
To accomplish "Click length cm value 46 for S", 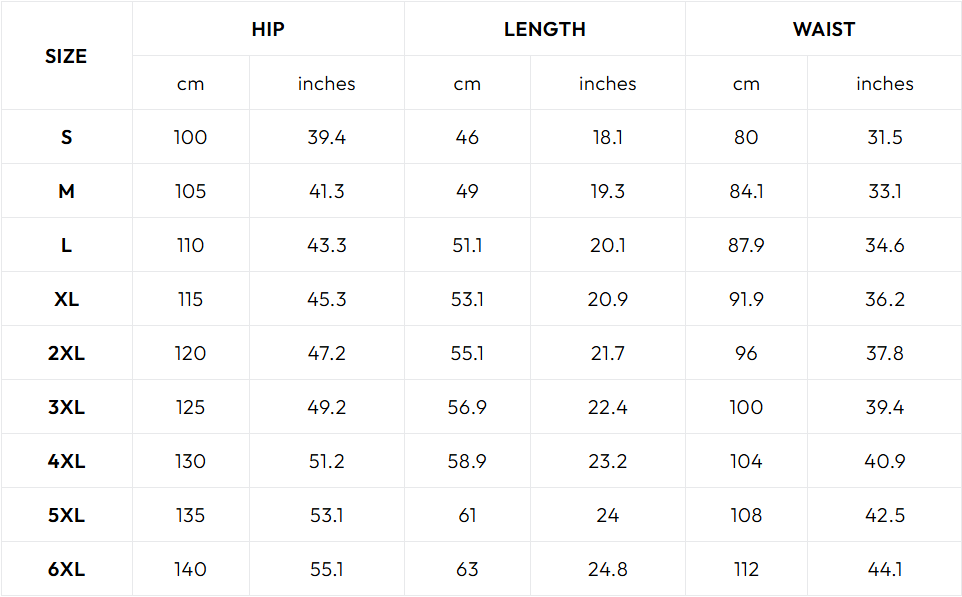I will tap(467, 137).
